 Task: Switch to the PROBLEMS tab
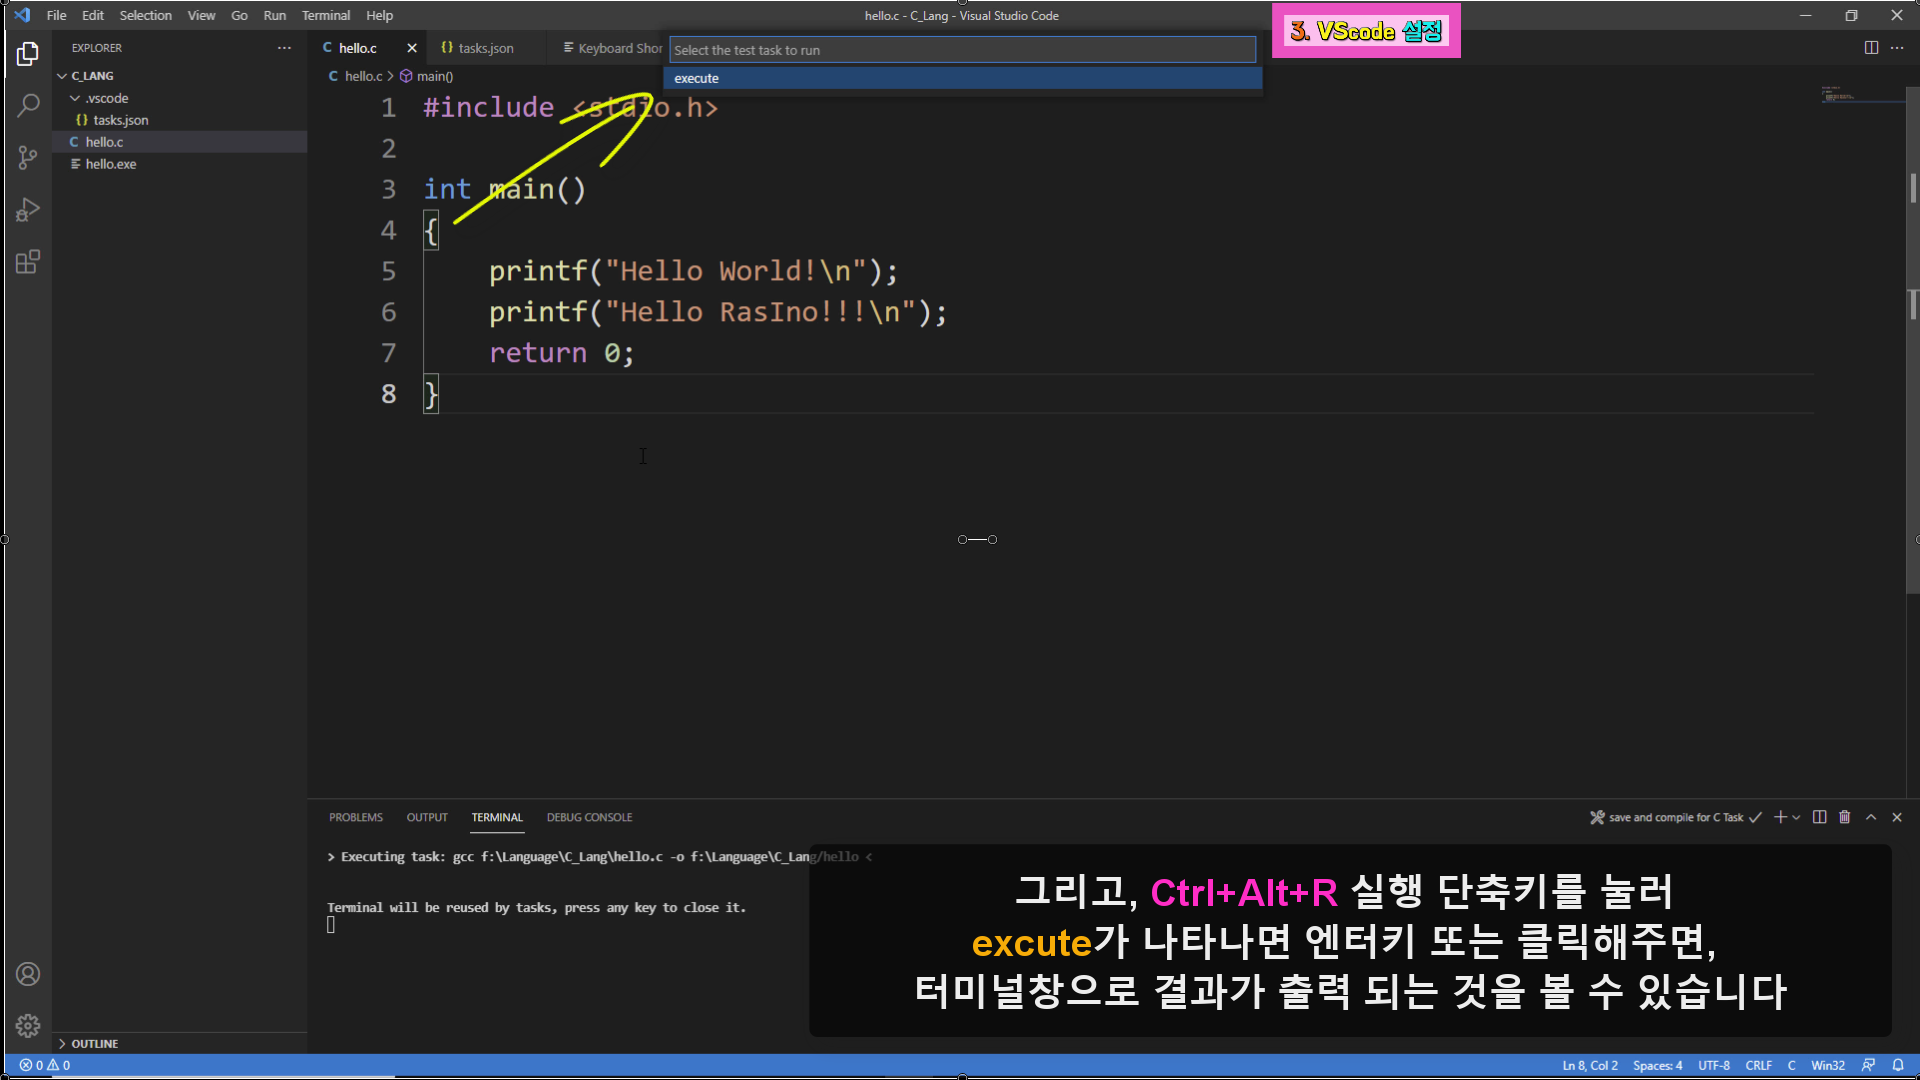tap(355, 817)
